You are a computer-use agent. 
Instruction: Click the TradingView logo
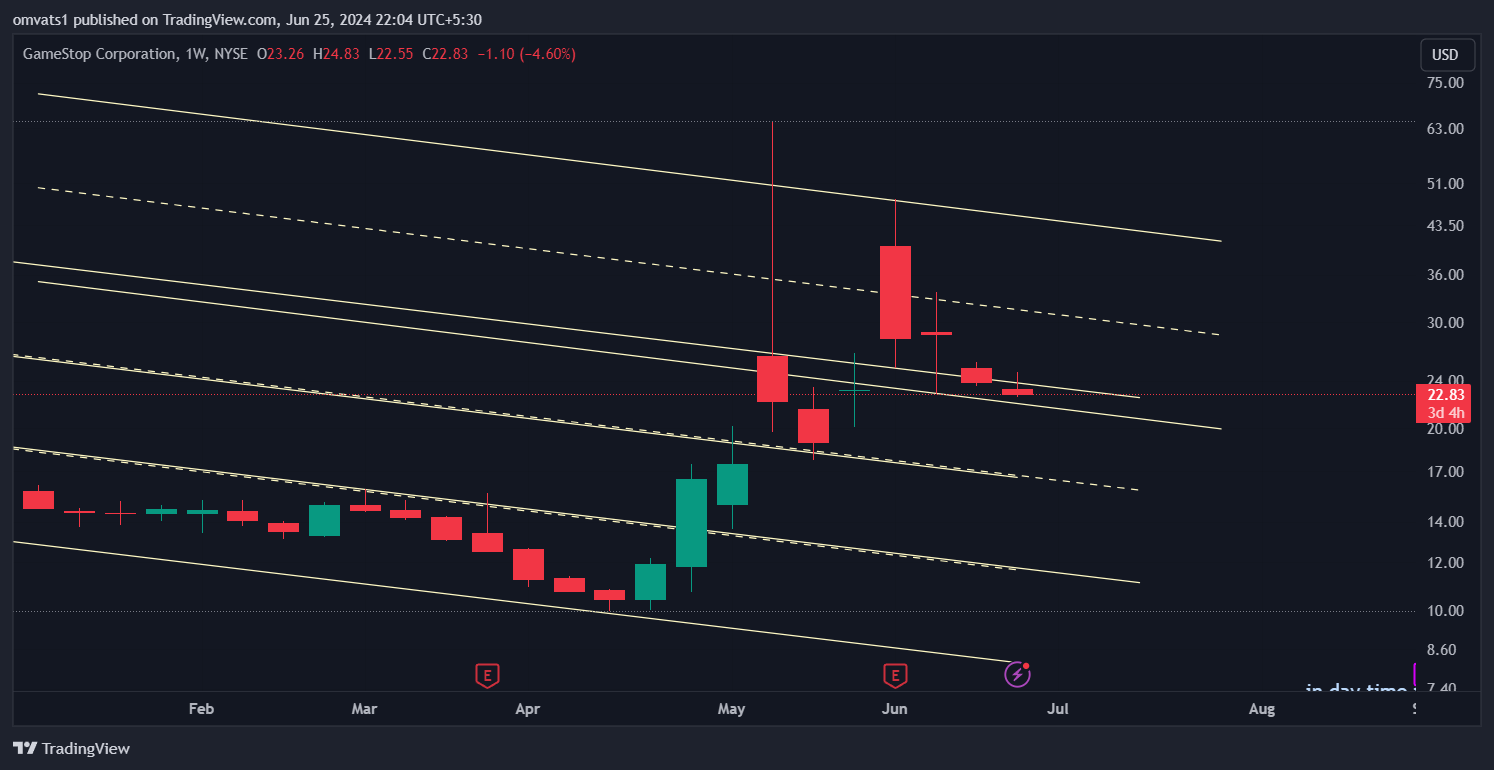click(71, 748)
